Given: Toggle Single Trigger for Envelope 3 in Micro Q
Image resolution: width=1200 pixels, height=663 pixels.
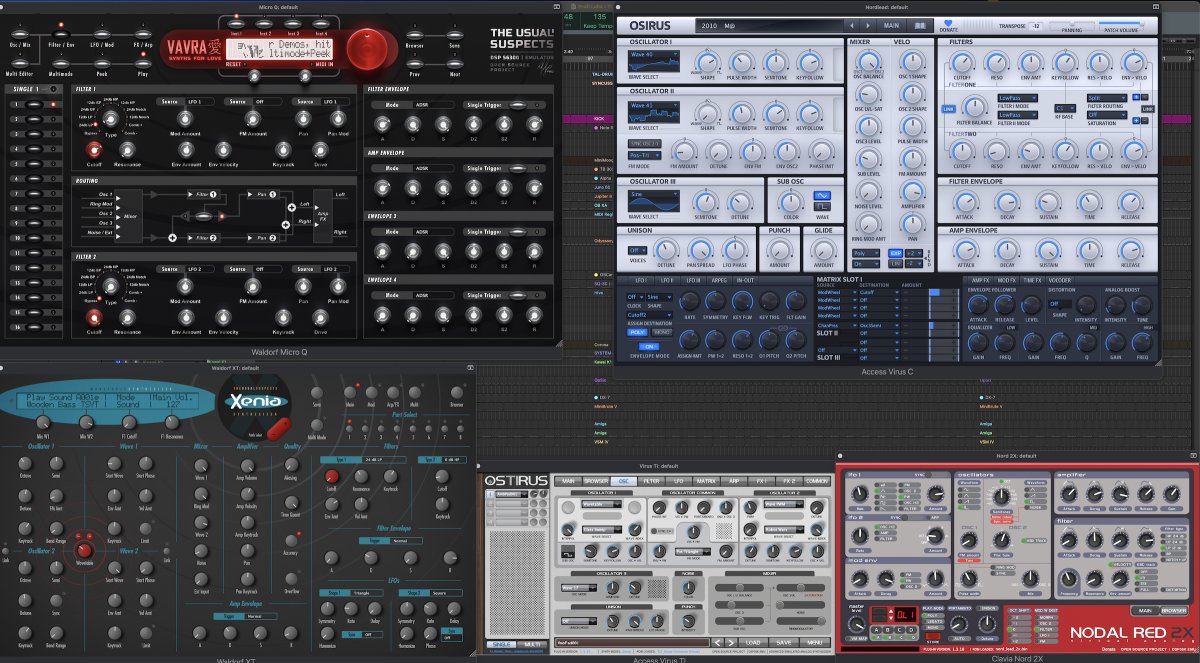Looking at the screenshot, I should pyautogui.click(x=517, y=231).
